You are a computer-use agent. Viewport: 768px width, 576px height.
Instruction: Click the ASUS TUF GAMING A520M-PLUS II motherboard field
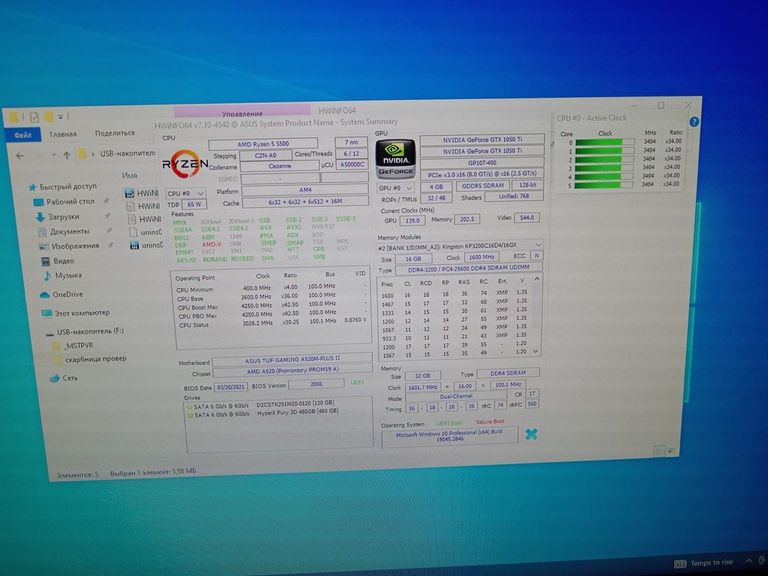coord(292,360)
